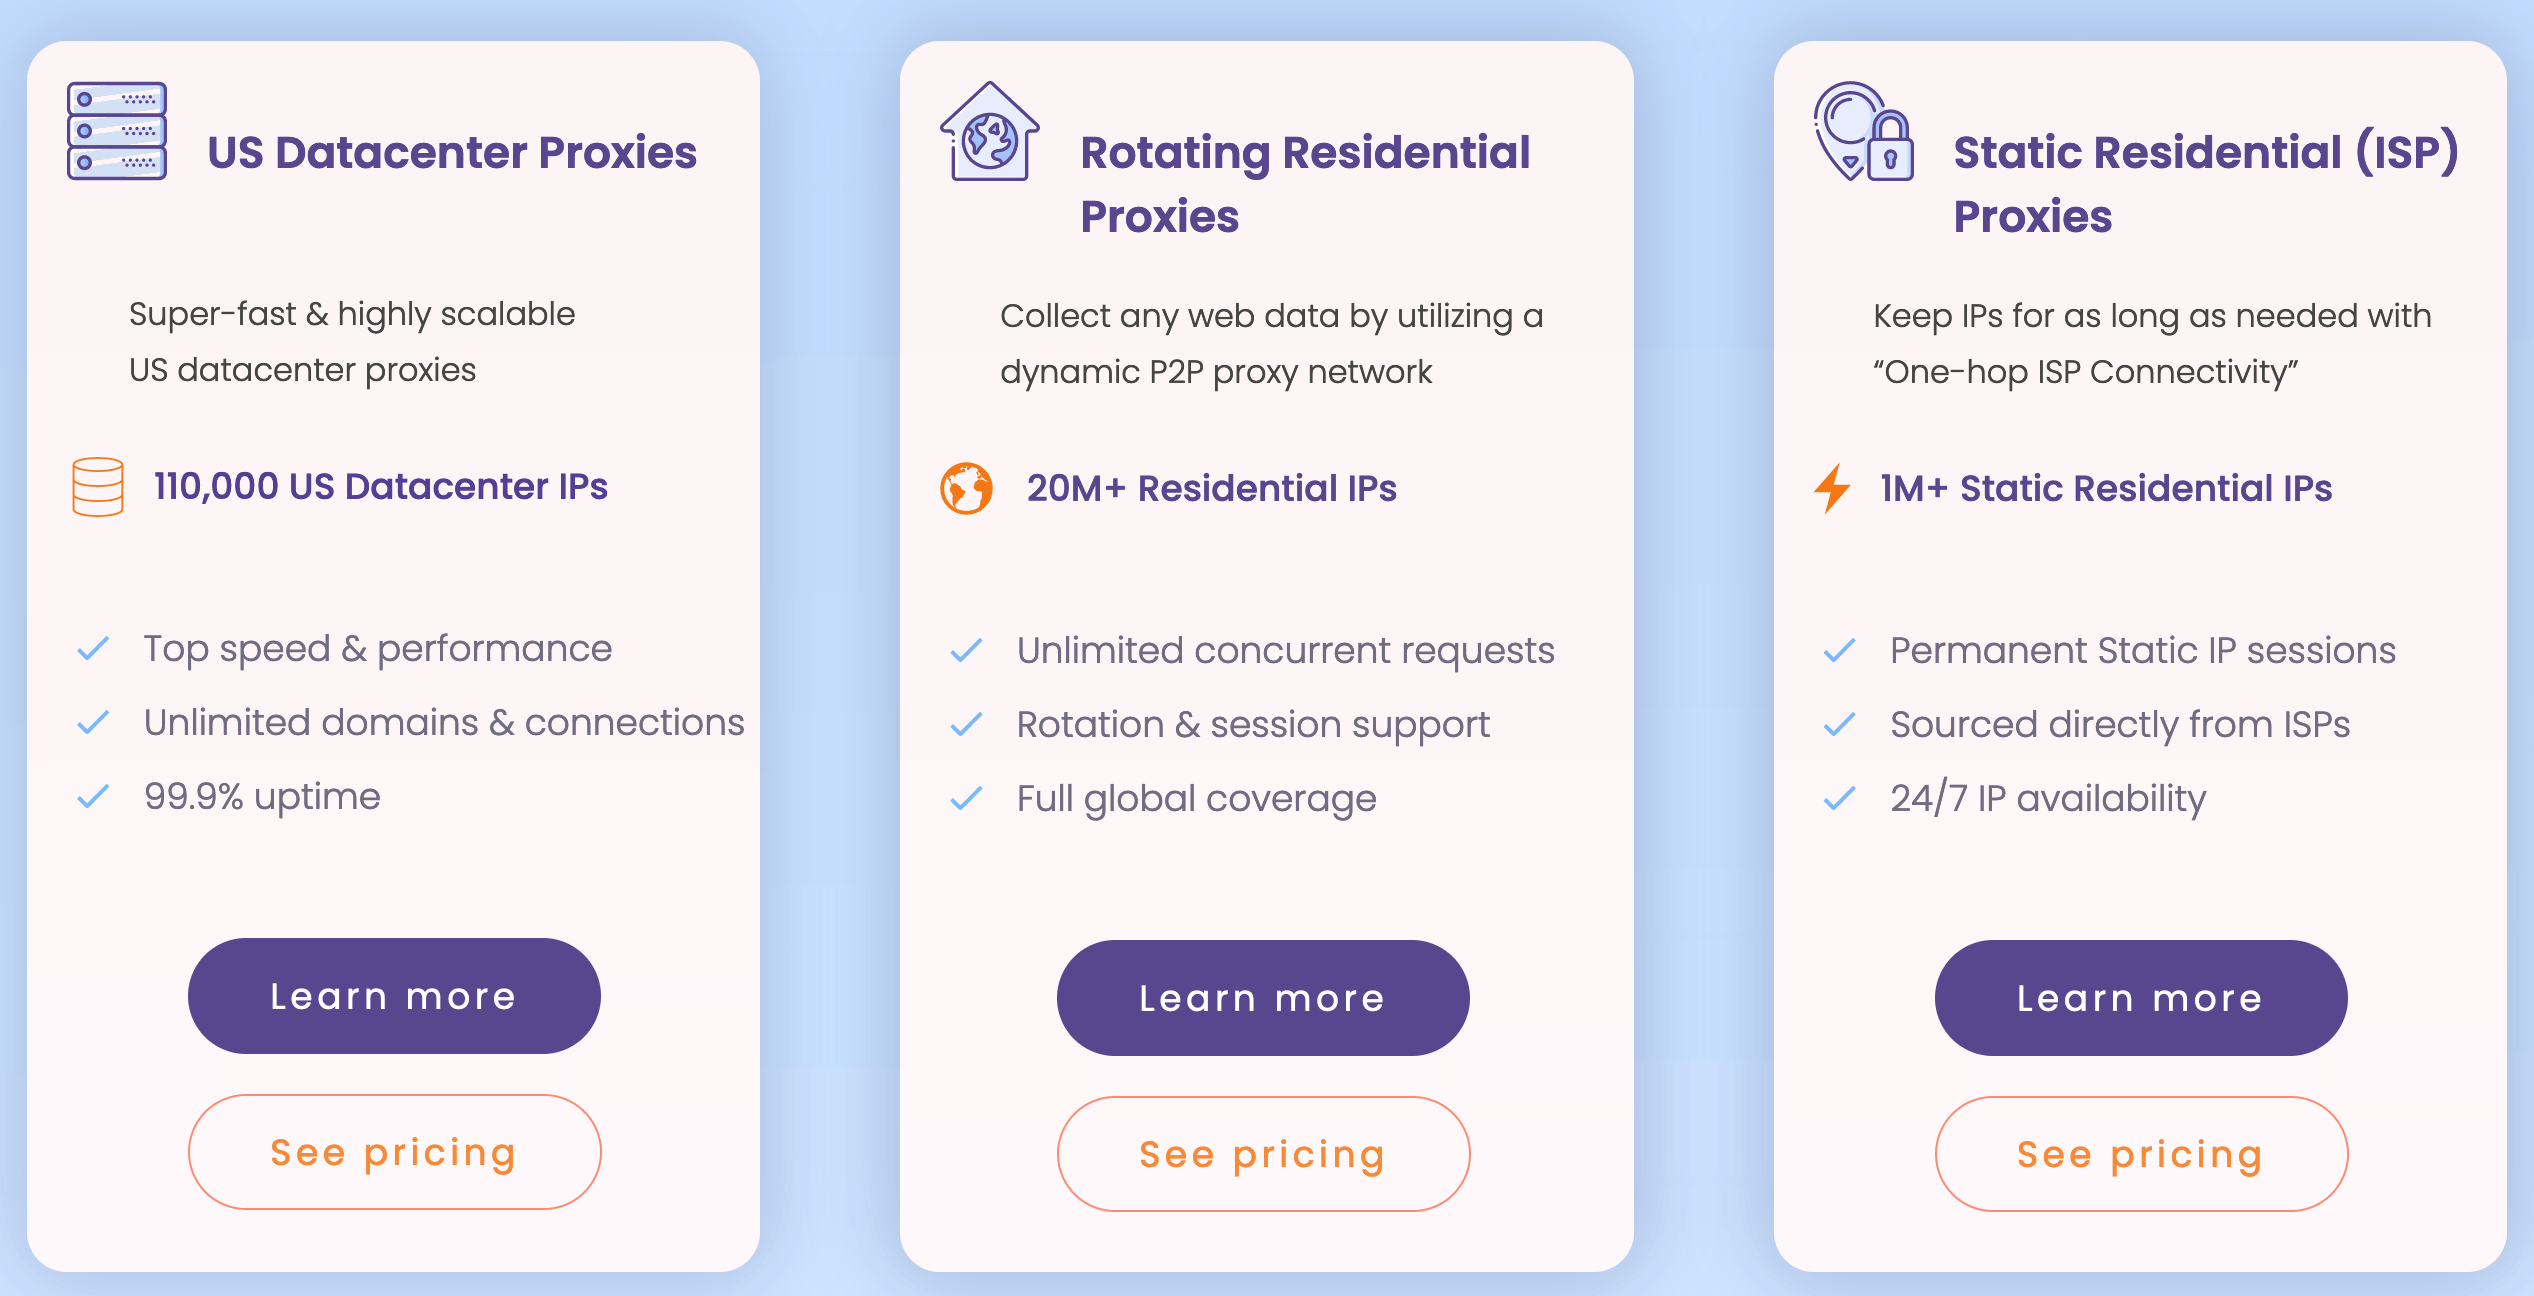Click the 110,000 US Datacenter IPs text

pos(381,486)
